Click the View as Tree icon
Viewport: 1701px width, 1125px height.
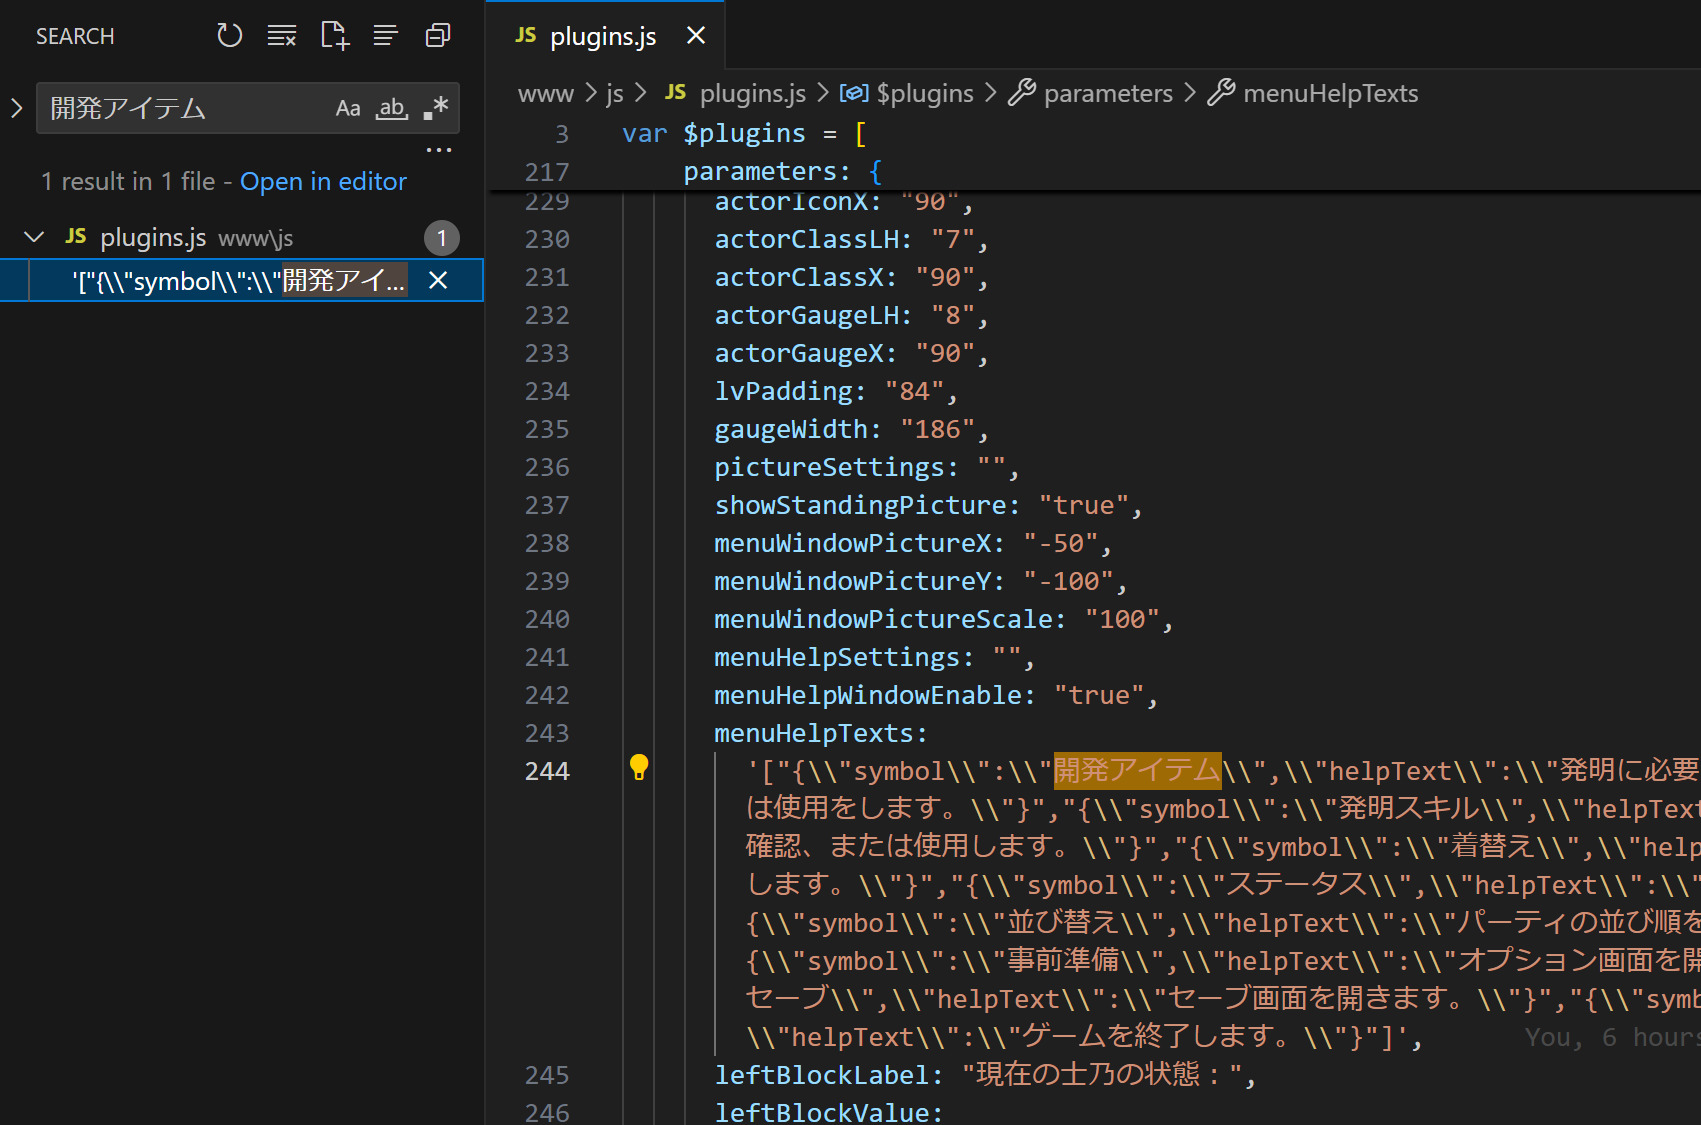386,36
